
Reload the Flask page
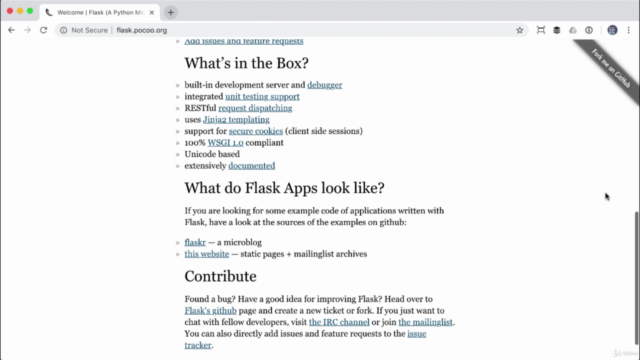click(x=44, y=30)
